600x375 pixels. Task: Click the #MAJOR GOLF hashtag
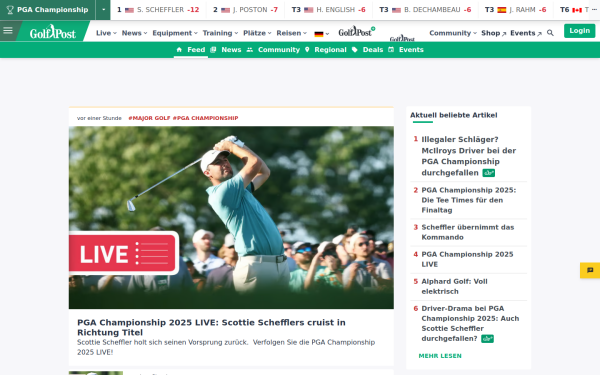coord(149,118)
